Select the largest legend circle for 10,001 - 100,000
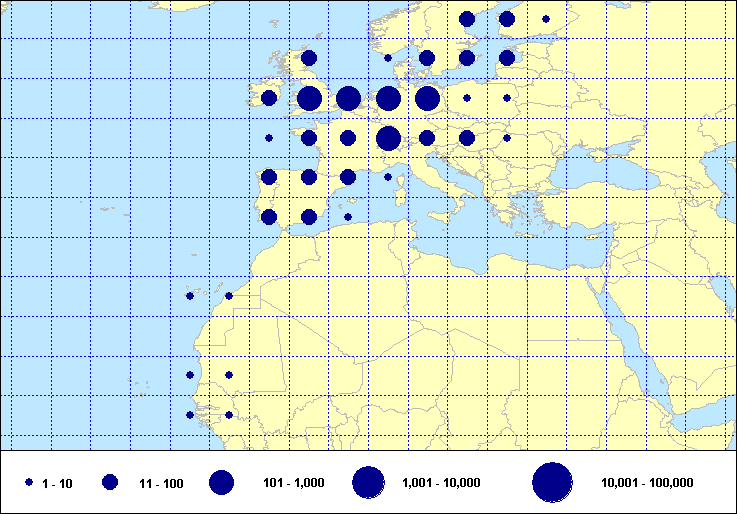Screen dimensions: 737x514 pos(551,483)
